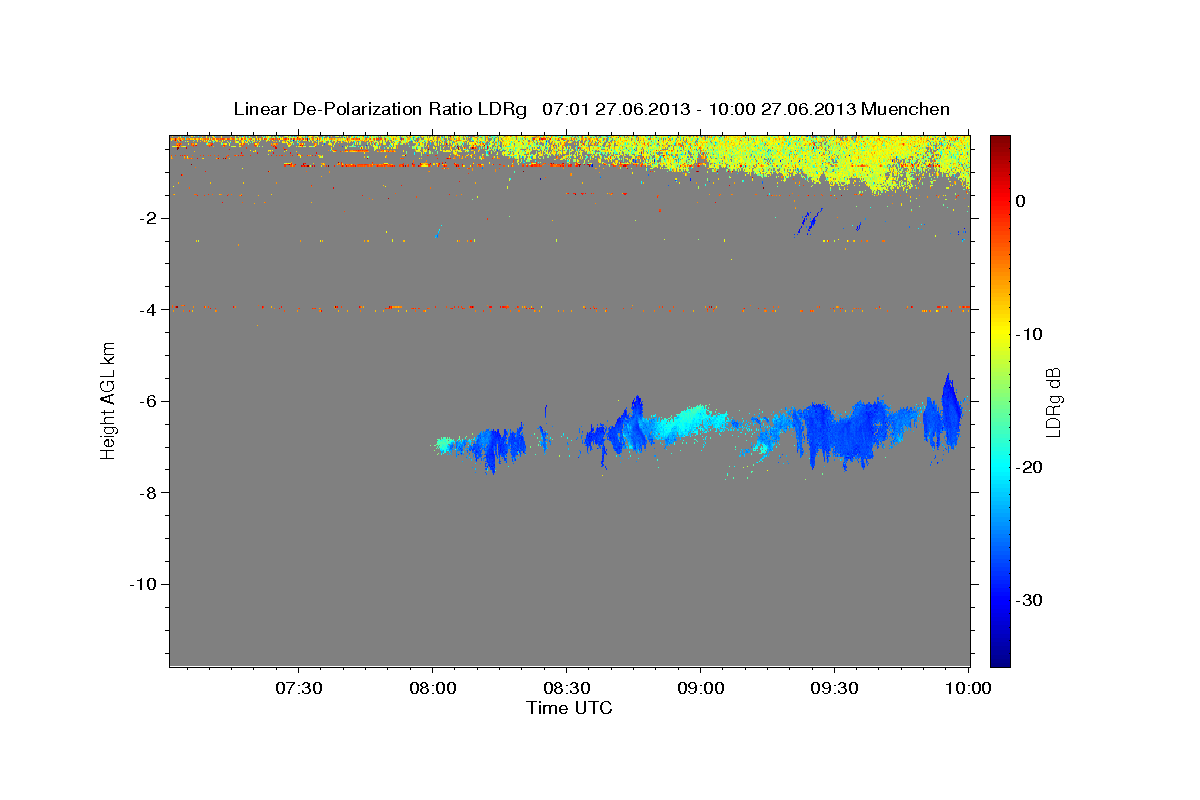Viewport: 1200px width, 800px height.
Task: Click the -2 height tick label
Action: pos(147,218)
